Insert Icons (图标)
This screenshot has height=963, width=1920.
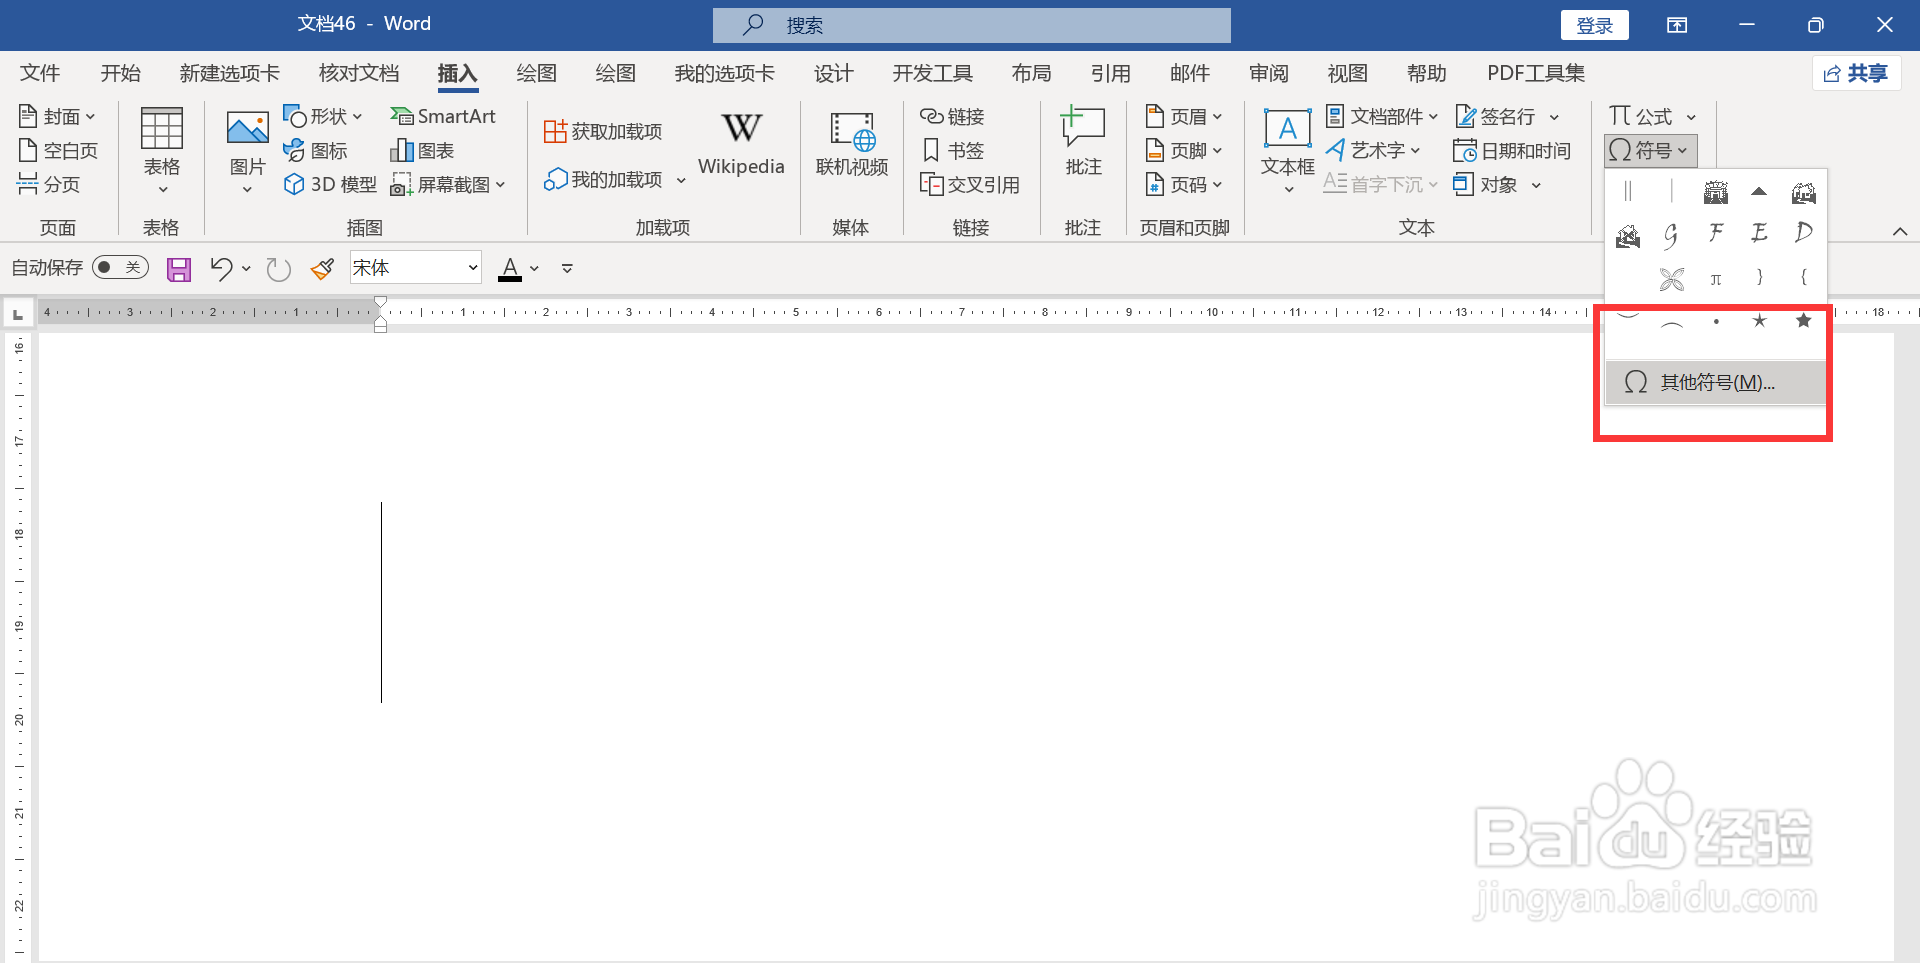coord(316,150)
